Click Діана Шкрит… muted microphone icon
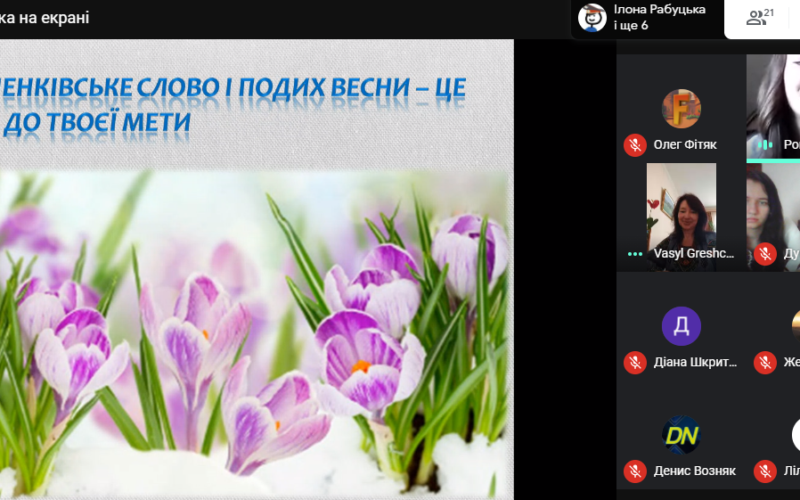 634,363
